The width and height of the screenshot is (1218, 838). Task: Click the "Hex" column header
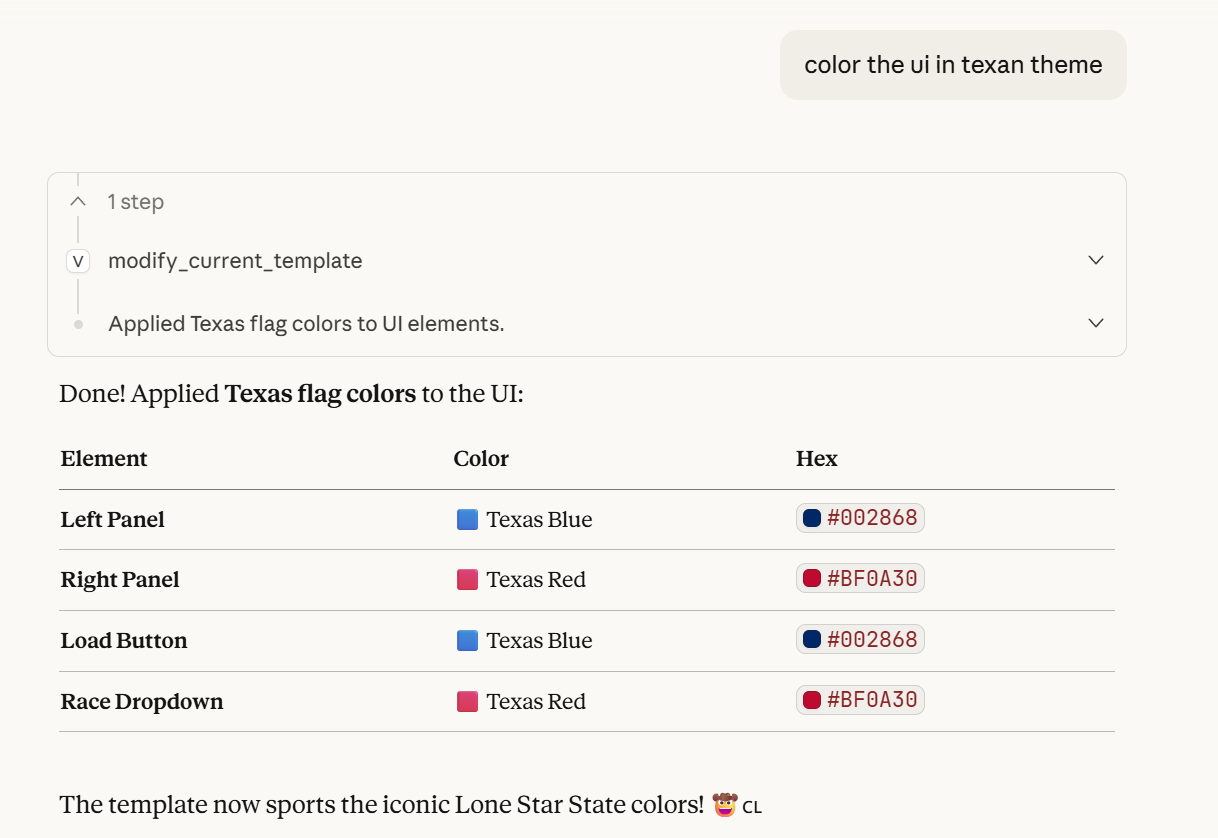click(x=817, y=459)
